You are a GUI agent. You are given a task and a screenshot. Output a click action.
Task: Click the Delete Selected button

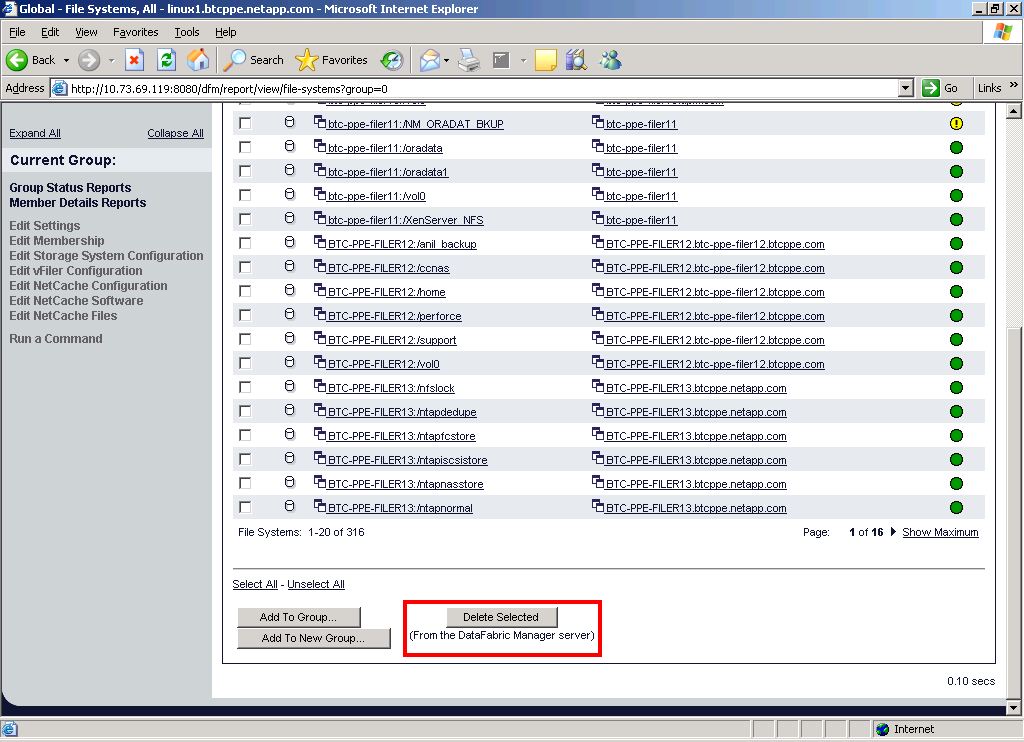(x=502, y=617)
